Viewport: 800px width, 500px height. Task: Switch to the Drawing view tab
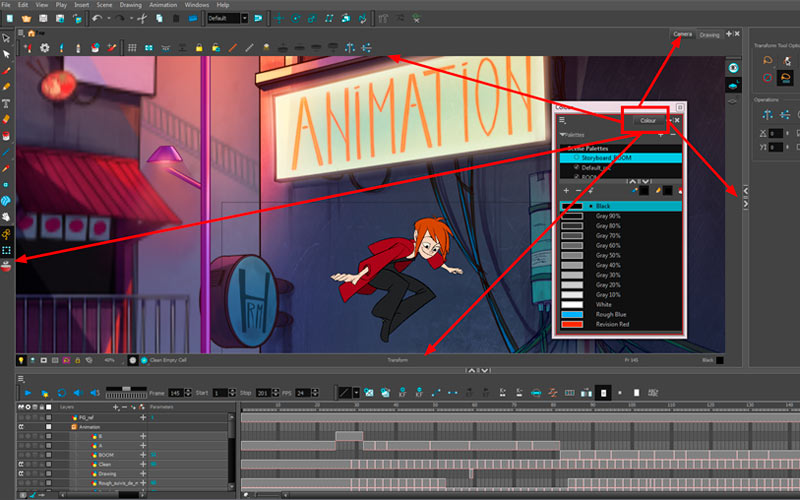[709, 35]
